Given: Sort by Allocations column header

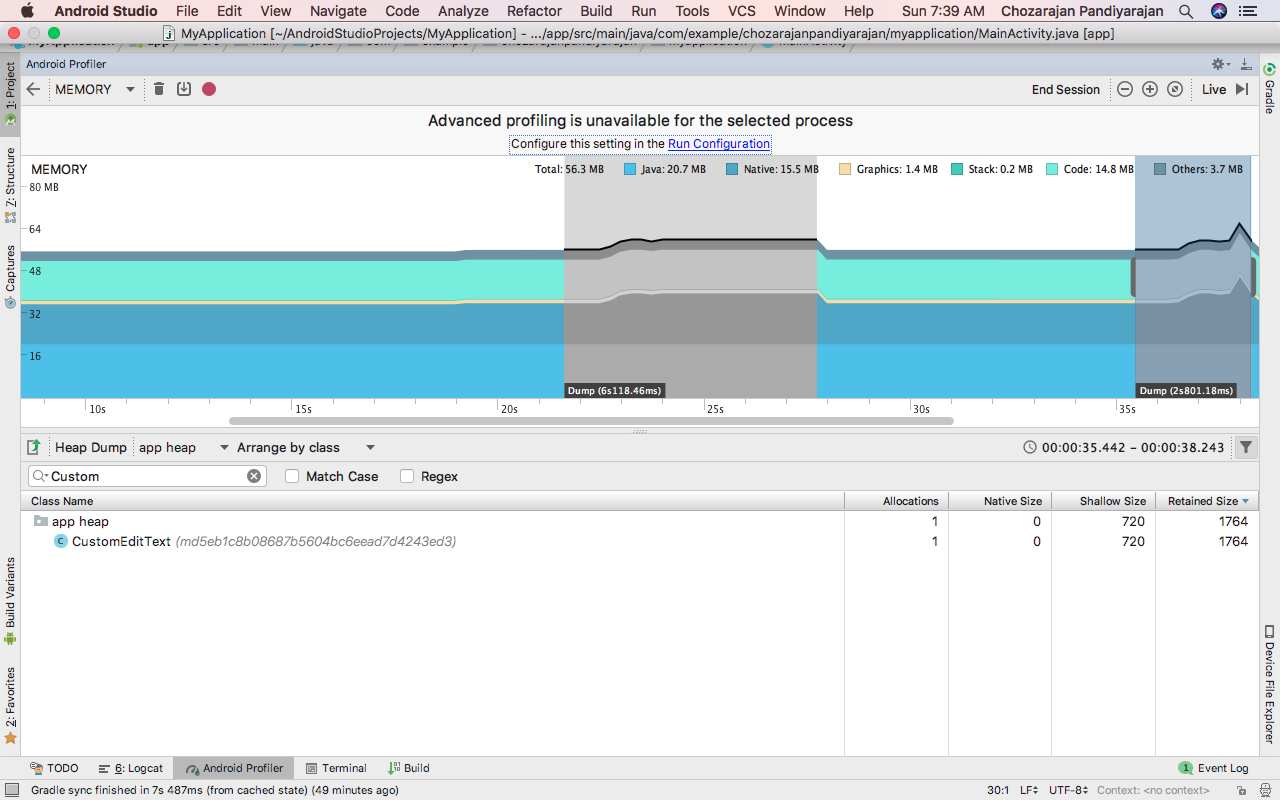Looking at the screenshot, I should tap(896, 501).
